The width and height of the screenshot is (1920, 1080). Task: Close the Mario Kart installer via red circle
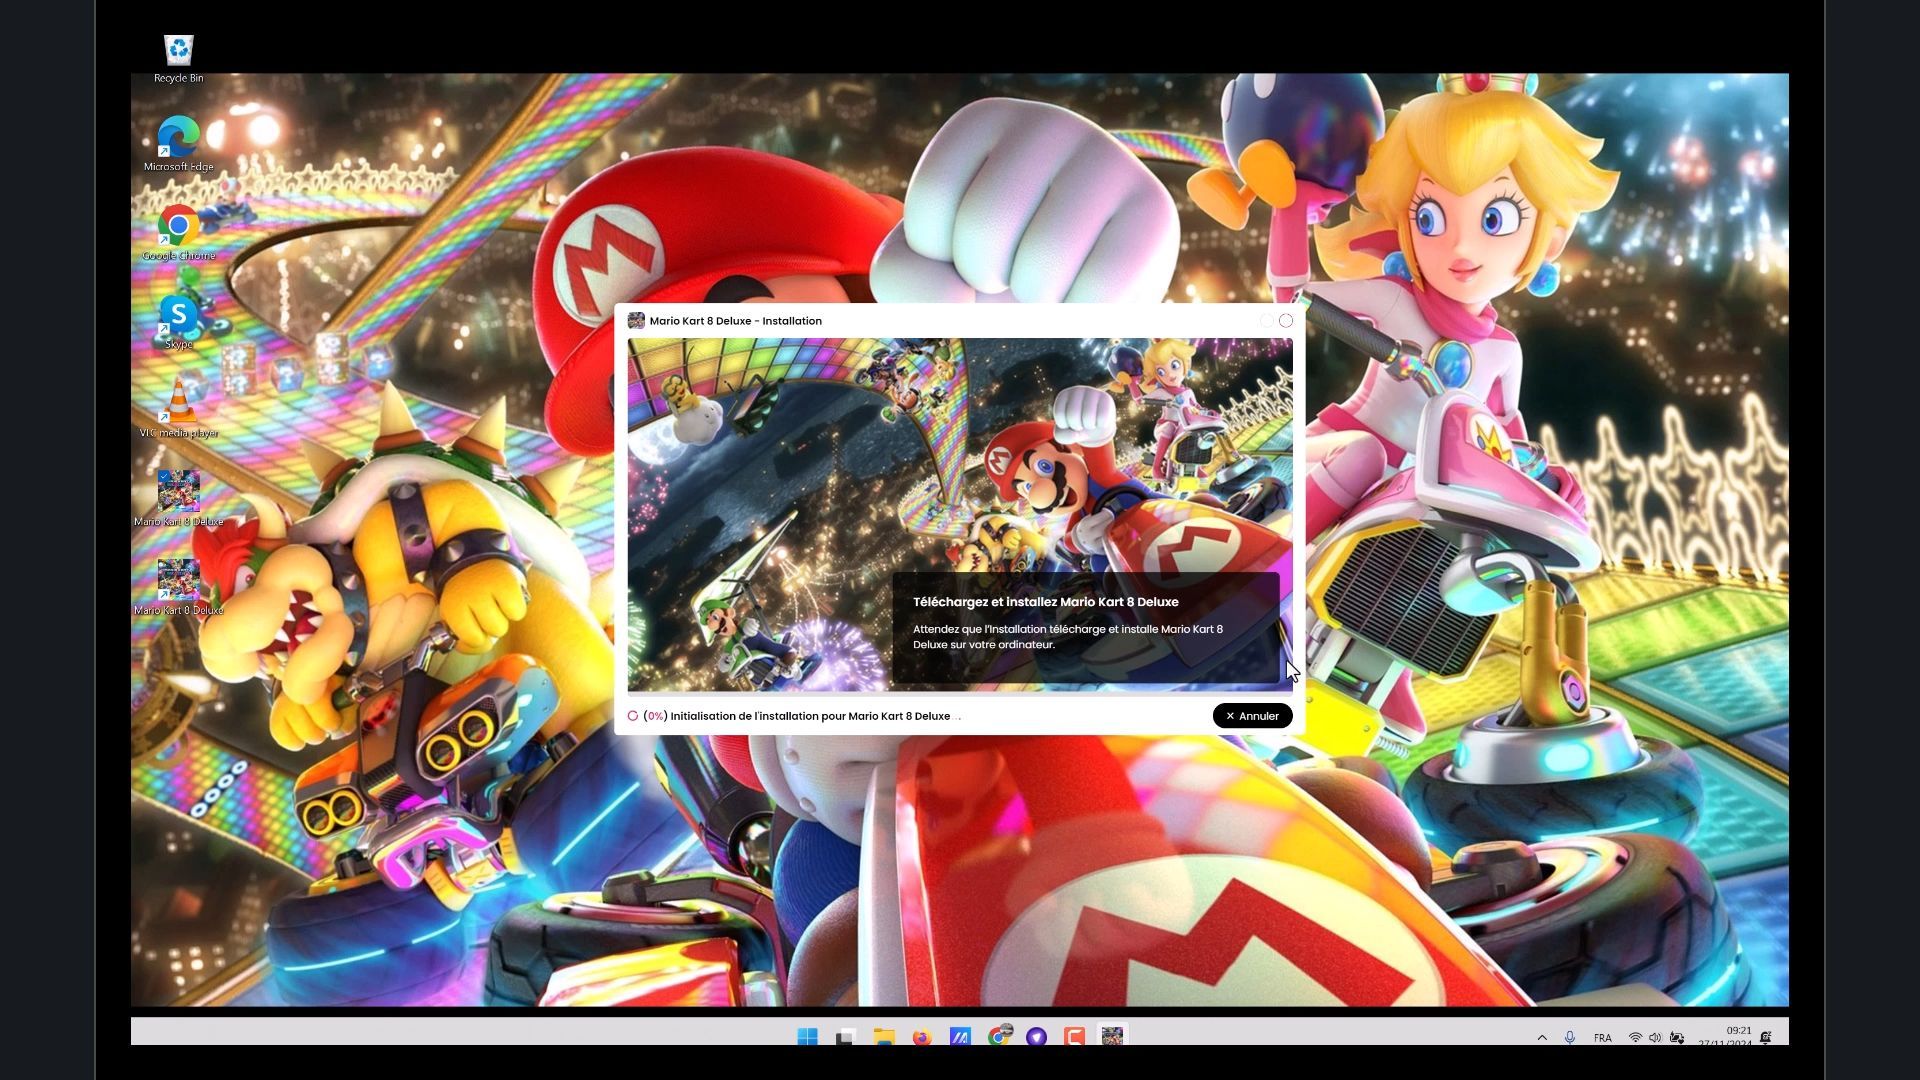(1286, 321)
